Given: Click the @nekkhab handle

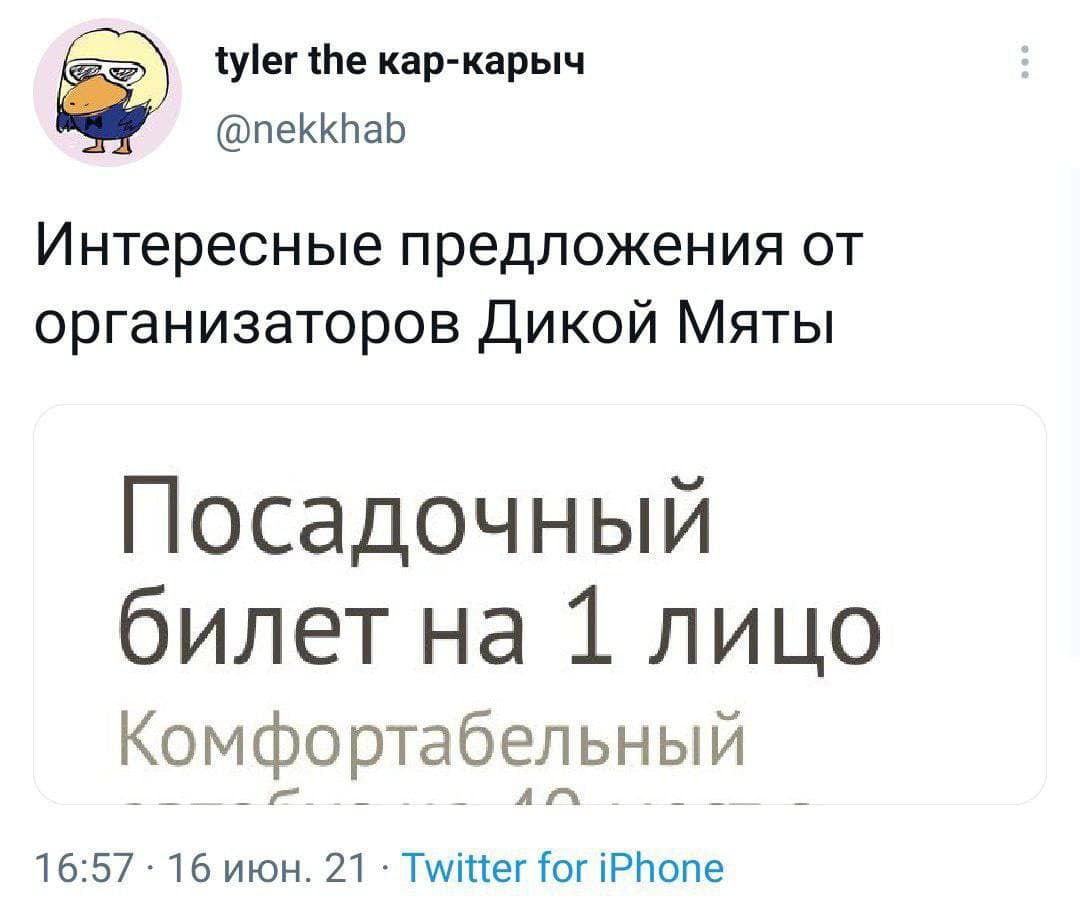Looking at the screenshot, I should 312,131.
